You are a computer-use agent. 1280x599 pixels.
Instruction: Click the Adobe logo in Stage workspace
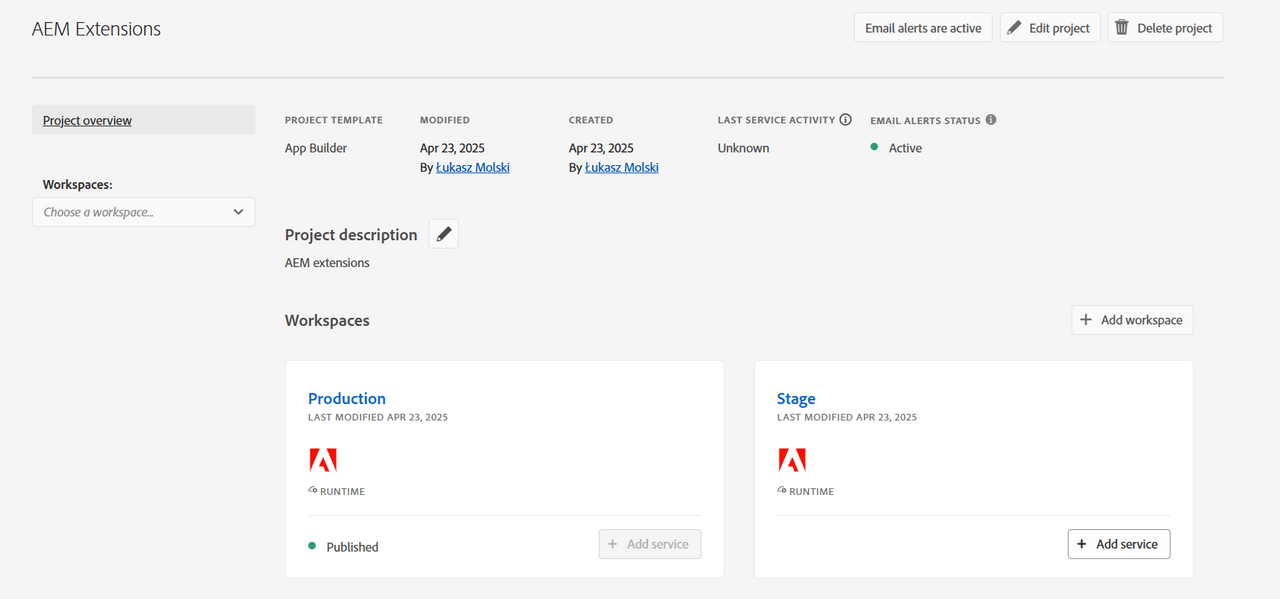point(791,460)
